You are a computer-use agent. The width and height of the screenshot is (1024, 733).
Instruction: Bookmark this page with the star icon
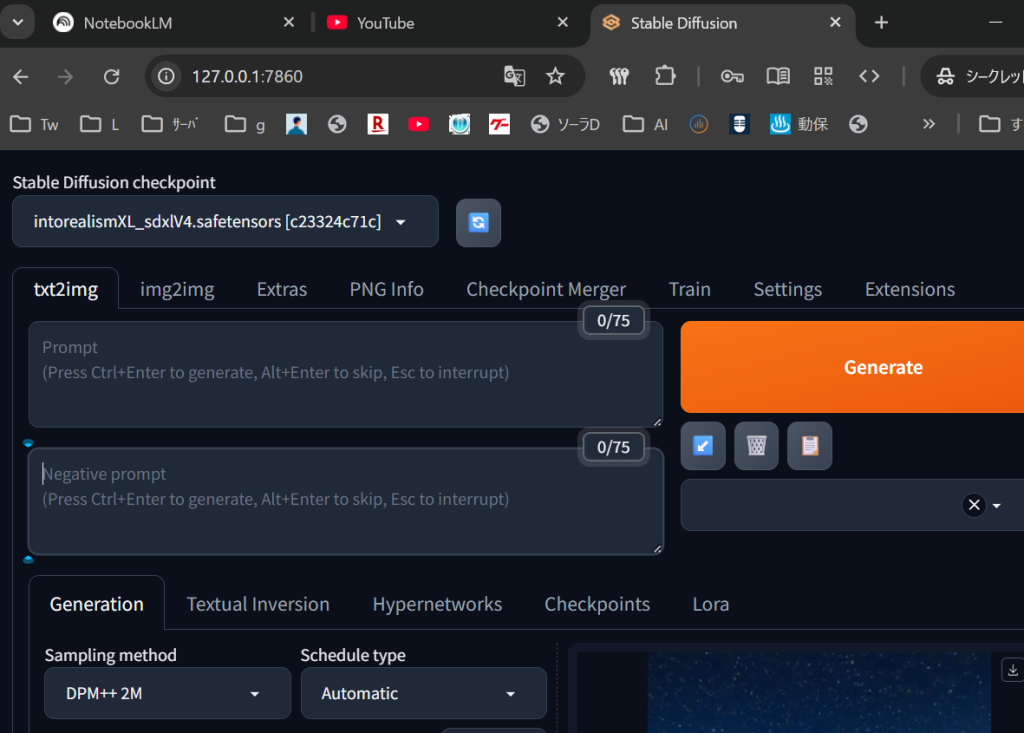pos(555,76)
